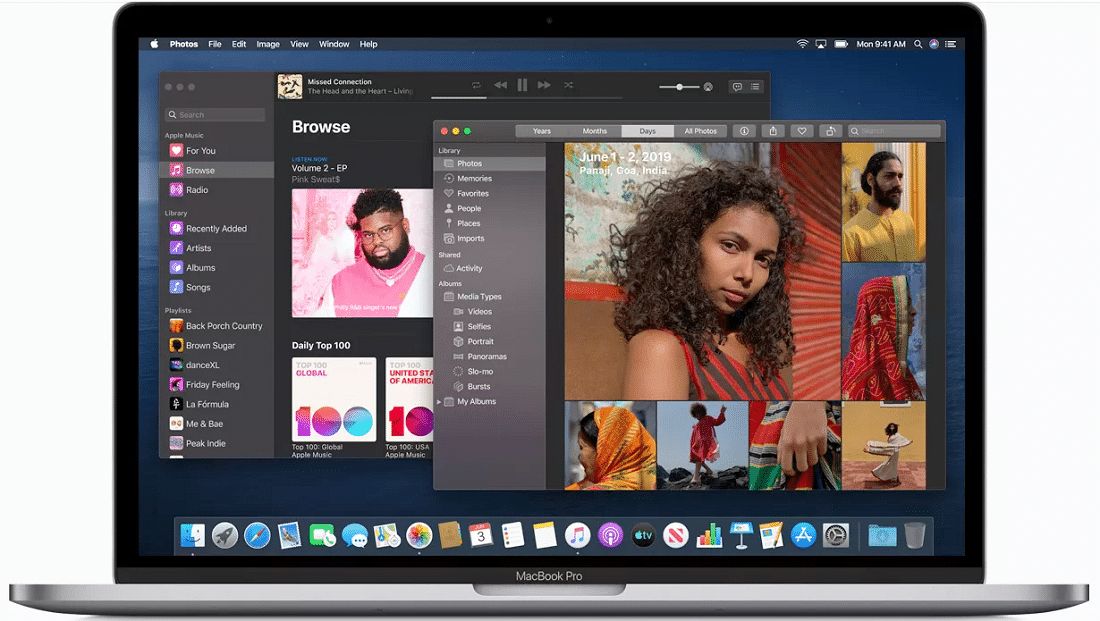Pause the song in Music
1100x621 pixels.
(x=522, y=85)
